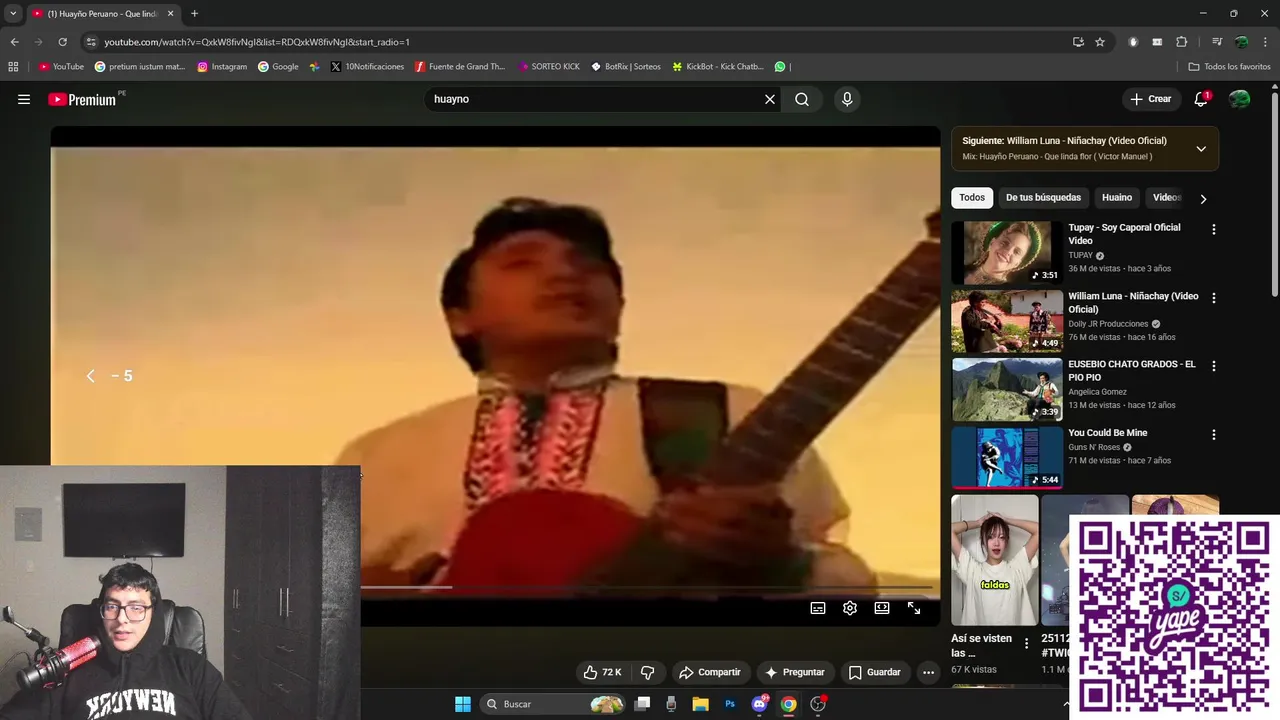Open a new browser tab
Viewport: 1280px width, 720px height.
(x=194, y=14)
